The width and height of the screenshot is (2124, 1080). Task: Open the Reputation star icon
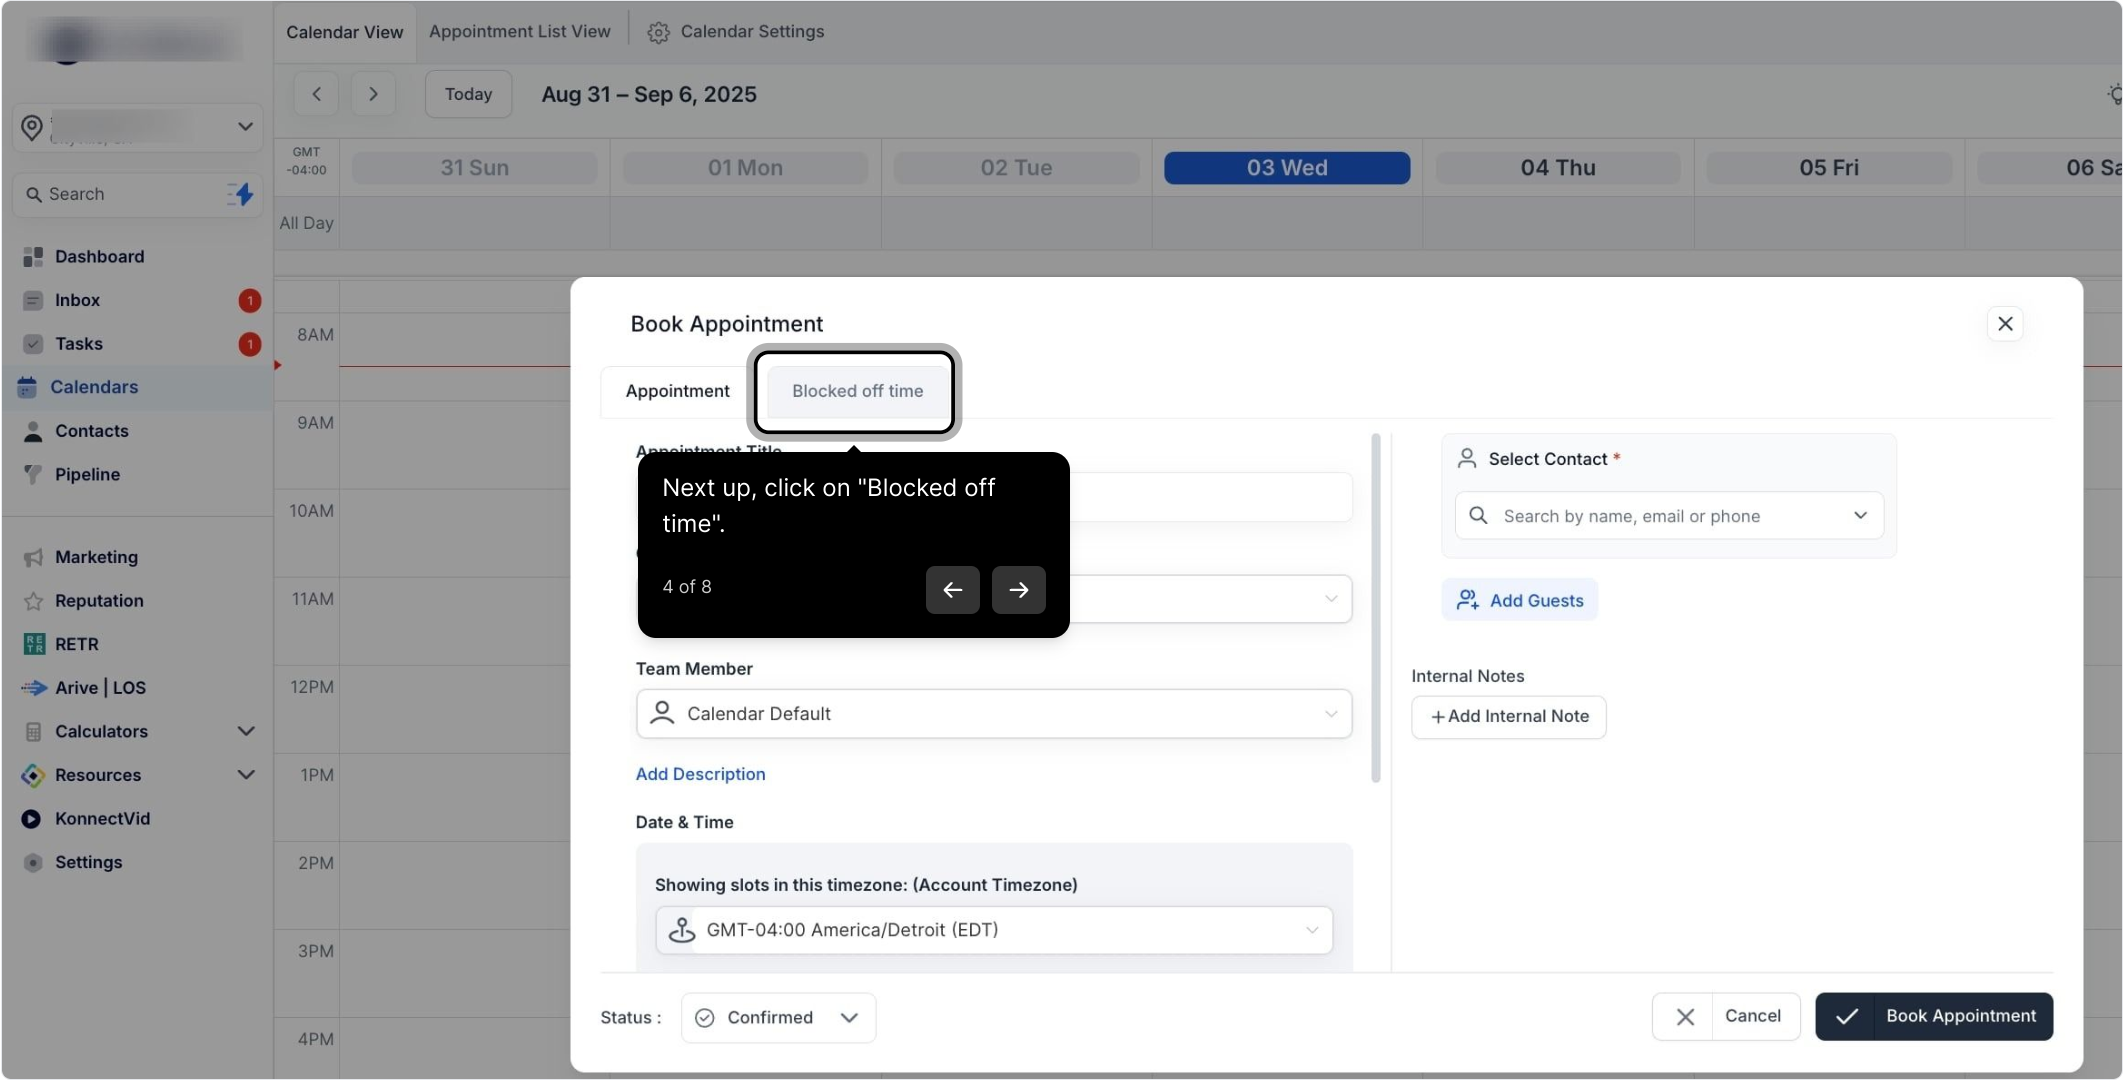click(x=33, y=601)
